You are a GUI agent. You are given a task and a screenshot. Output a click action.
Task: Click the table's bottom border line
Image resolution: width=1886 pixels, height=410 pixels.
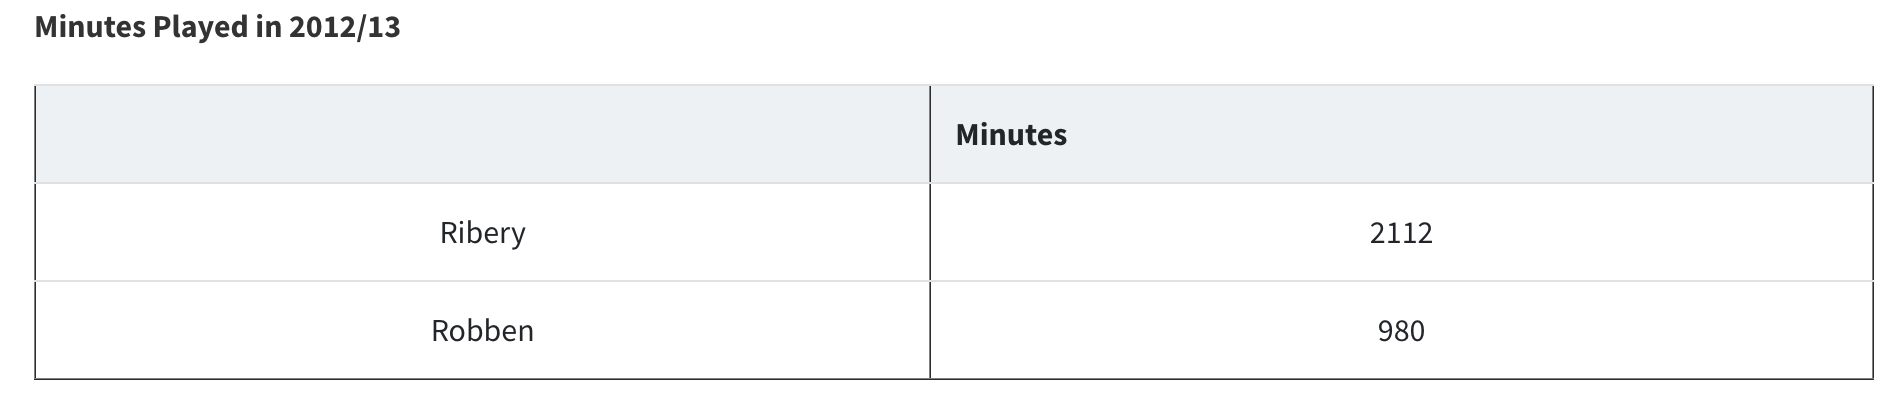(x=700, y=379)
